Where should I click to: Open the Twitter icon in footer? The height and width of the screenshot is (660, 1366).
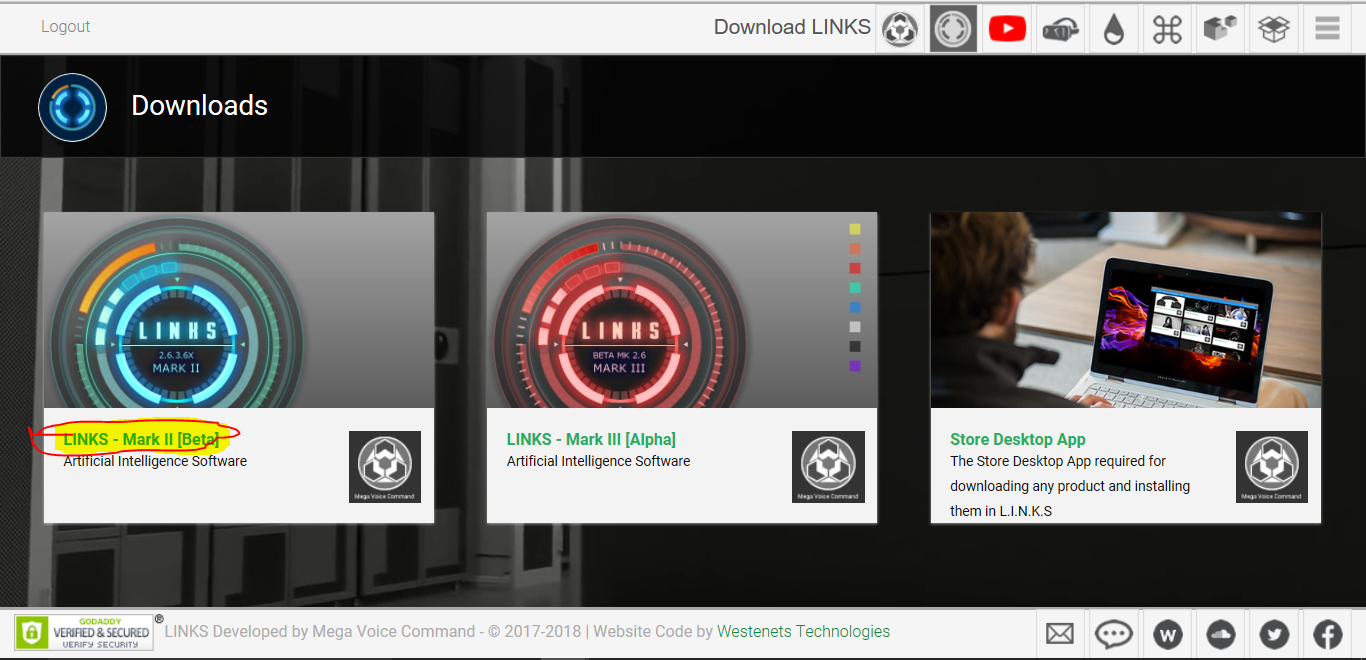click(1274, 634)
